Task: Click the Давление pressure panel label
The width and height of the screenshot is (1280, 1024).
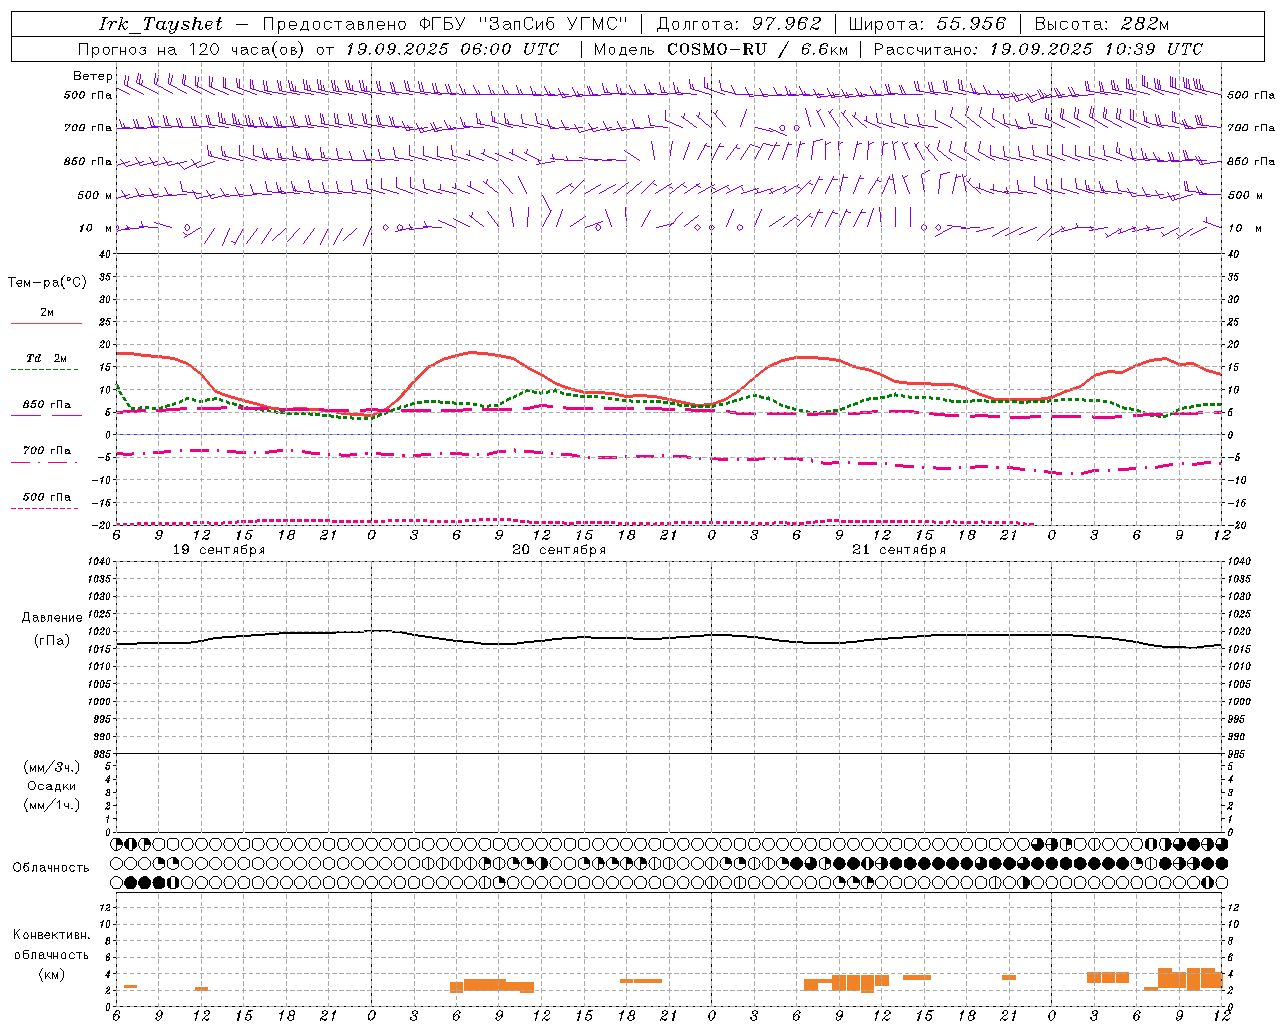Action: [x=52, y=618]
